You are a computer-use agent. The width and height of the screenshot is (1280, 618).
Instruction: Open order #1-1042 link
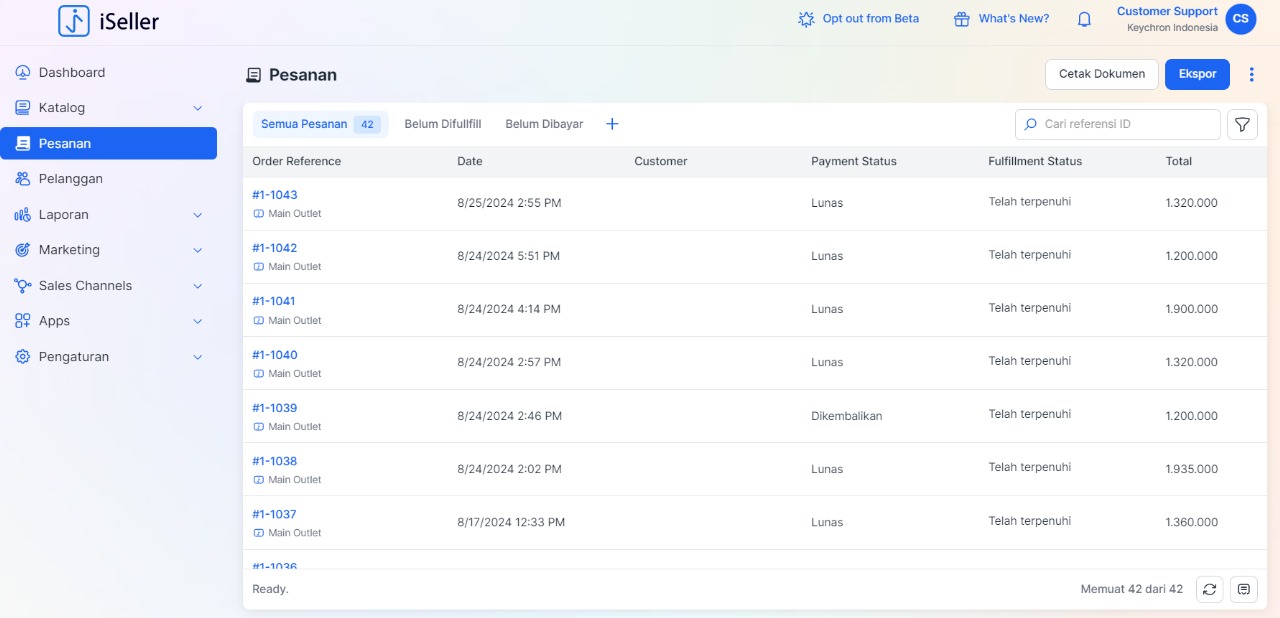pos(275,248)
